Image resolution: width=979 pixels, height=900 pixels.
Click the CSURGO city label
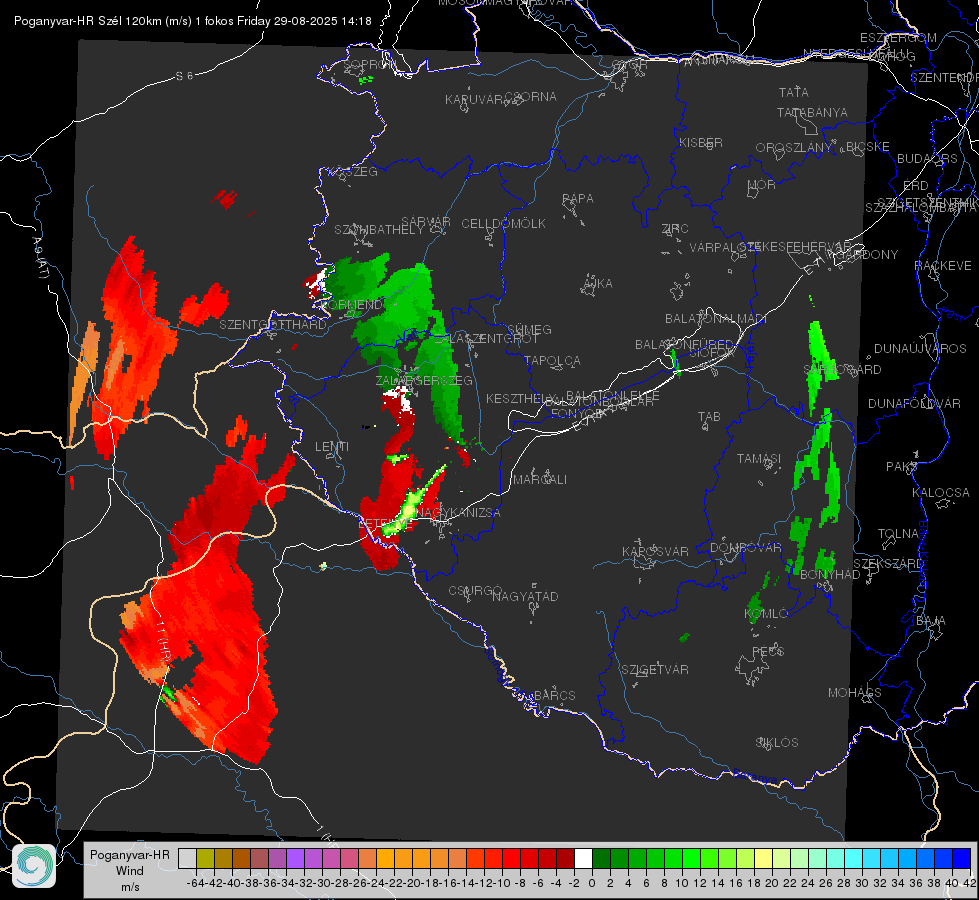(475, 591)
